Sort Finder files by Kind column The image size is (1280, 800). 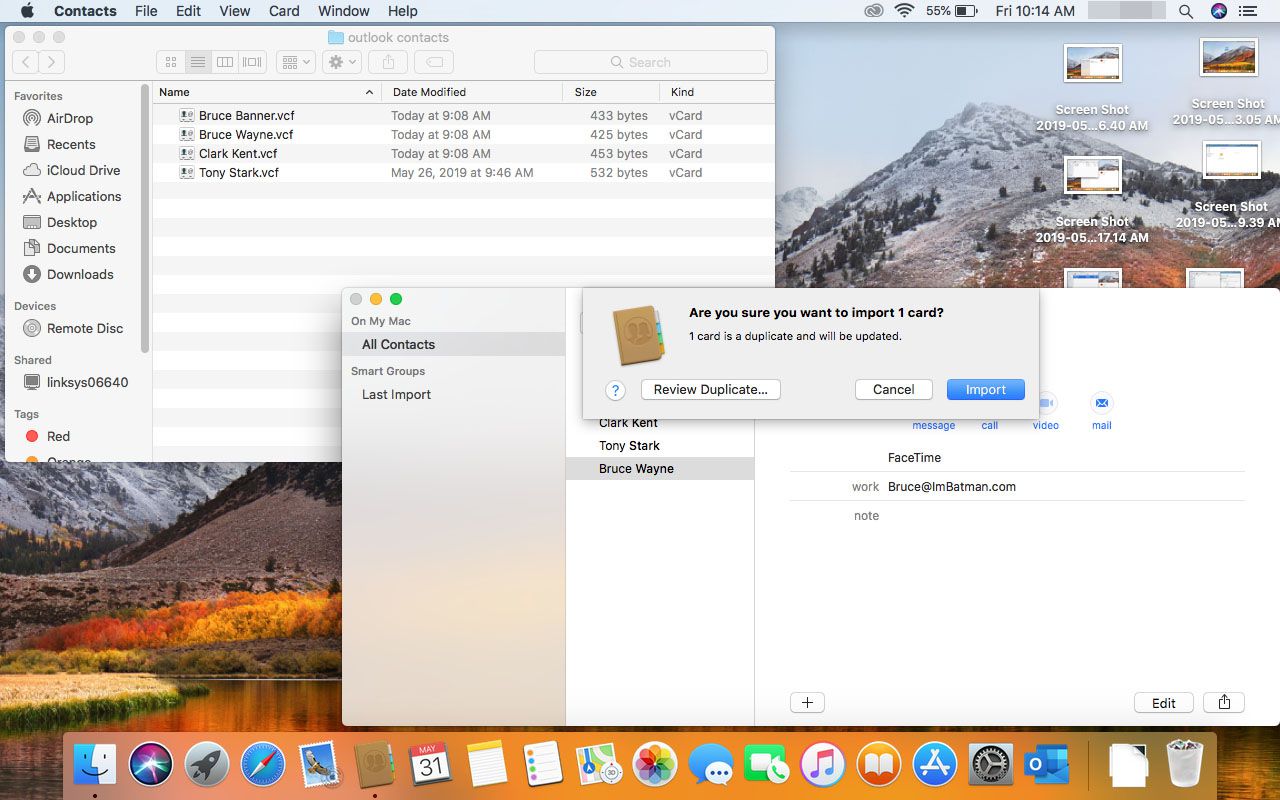[717, 92]
